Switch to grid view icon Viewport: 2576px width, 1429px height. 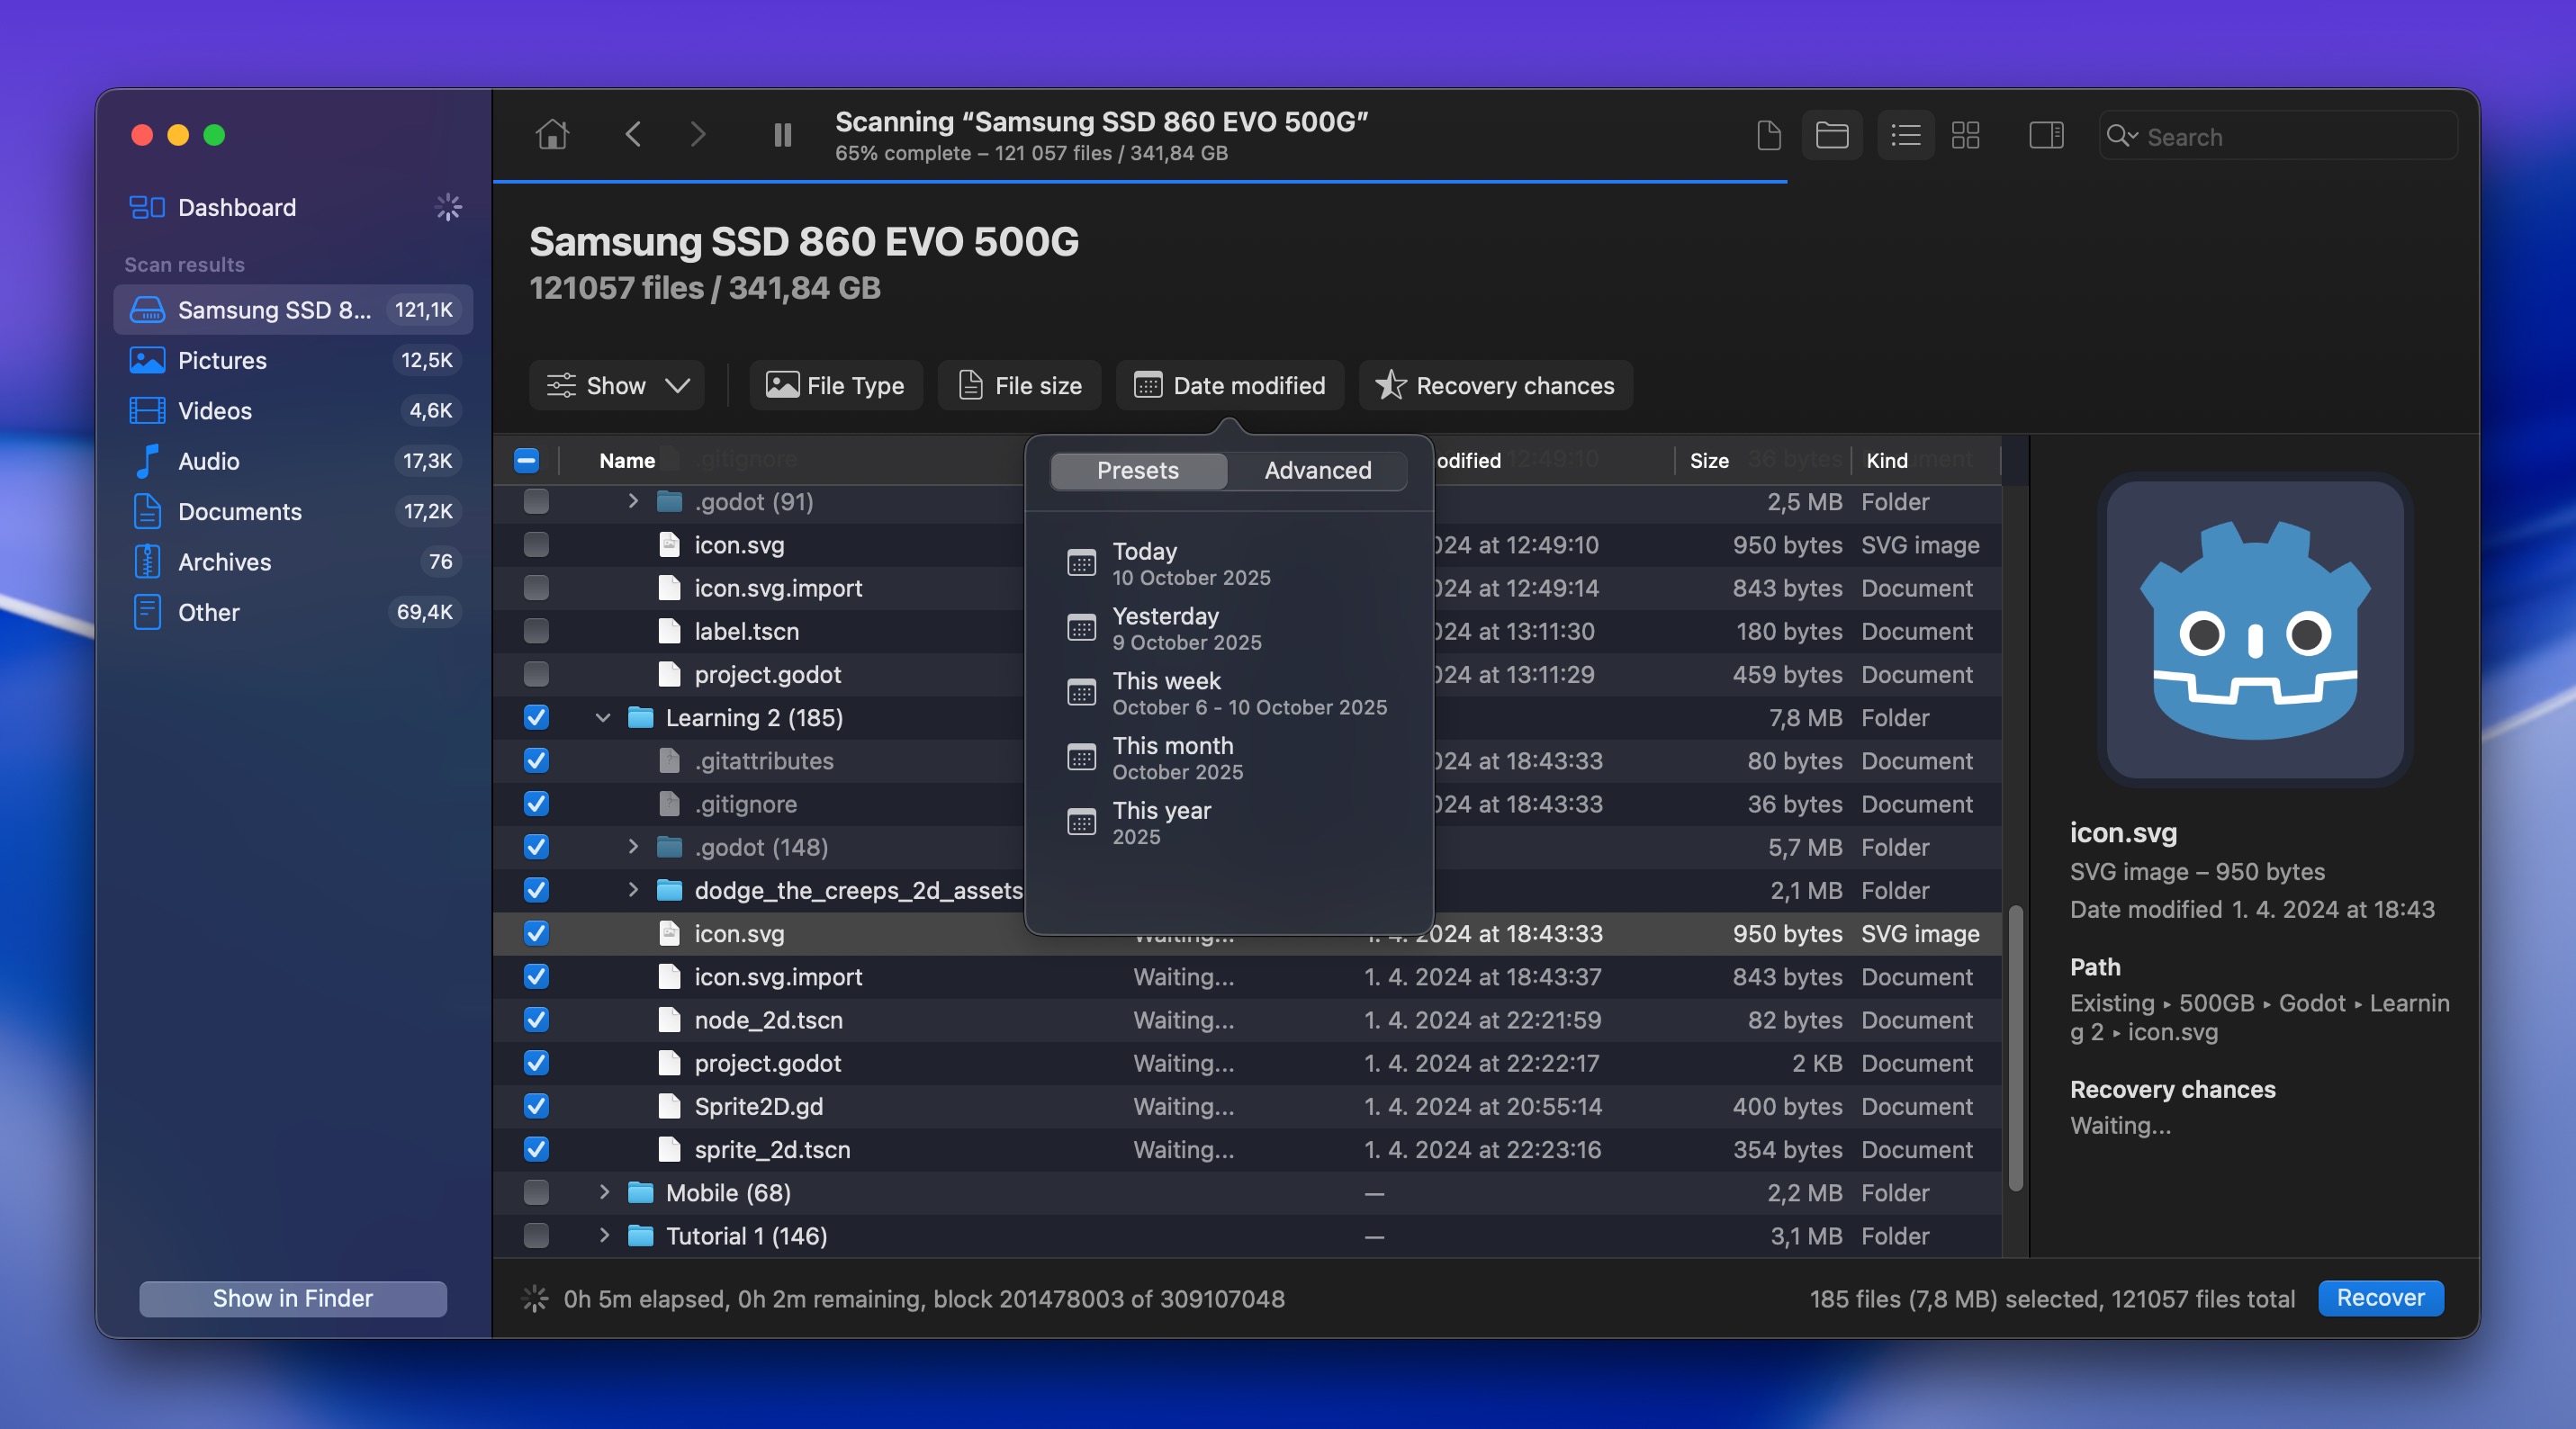[1965, 135]
